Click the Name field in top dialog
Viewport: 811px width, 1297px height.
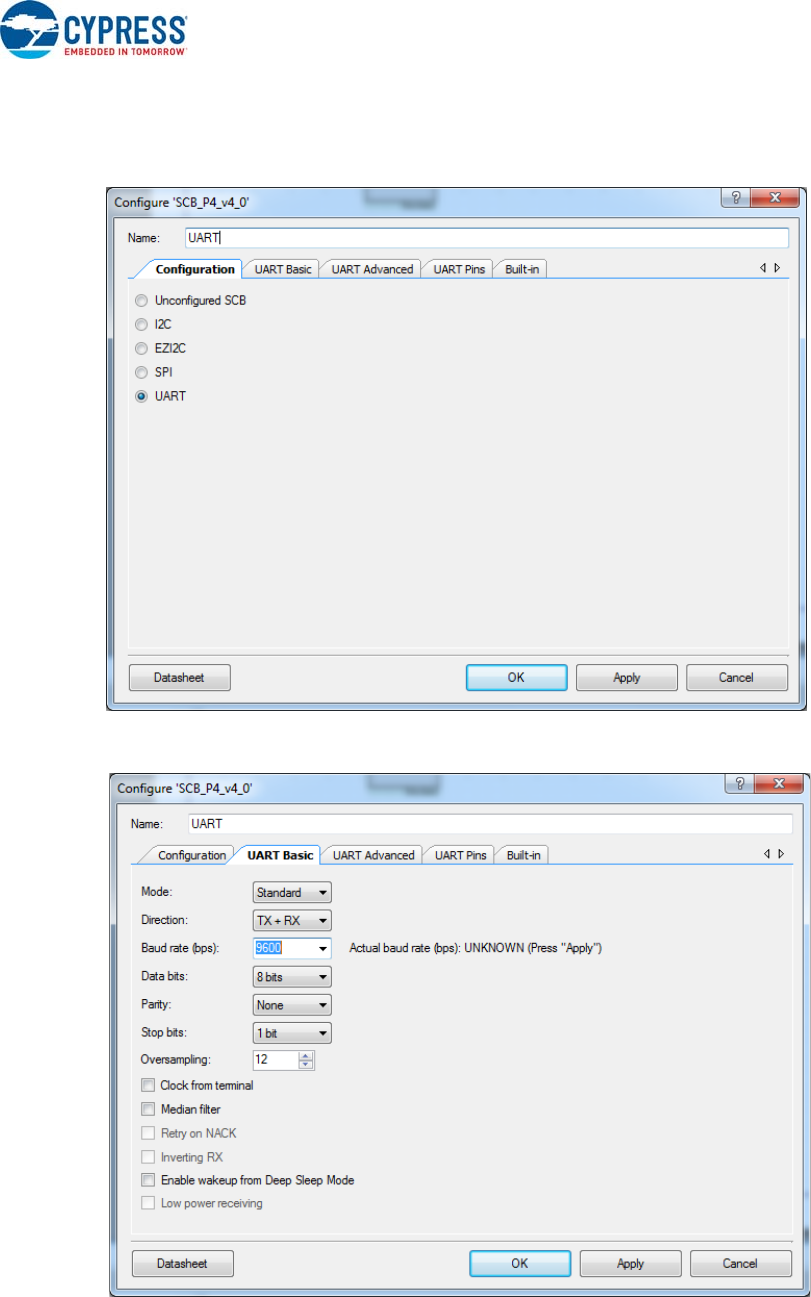coord(486,238)
